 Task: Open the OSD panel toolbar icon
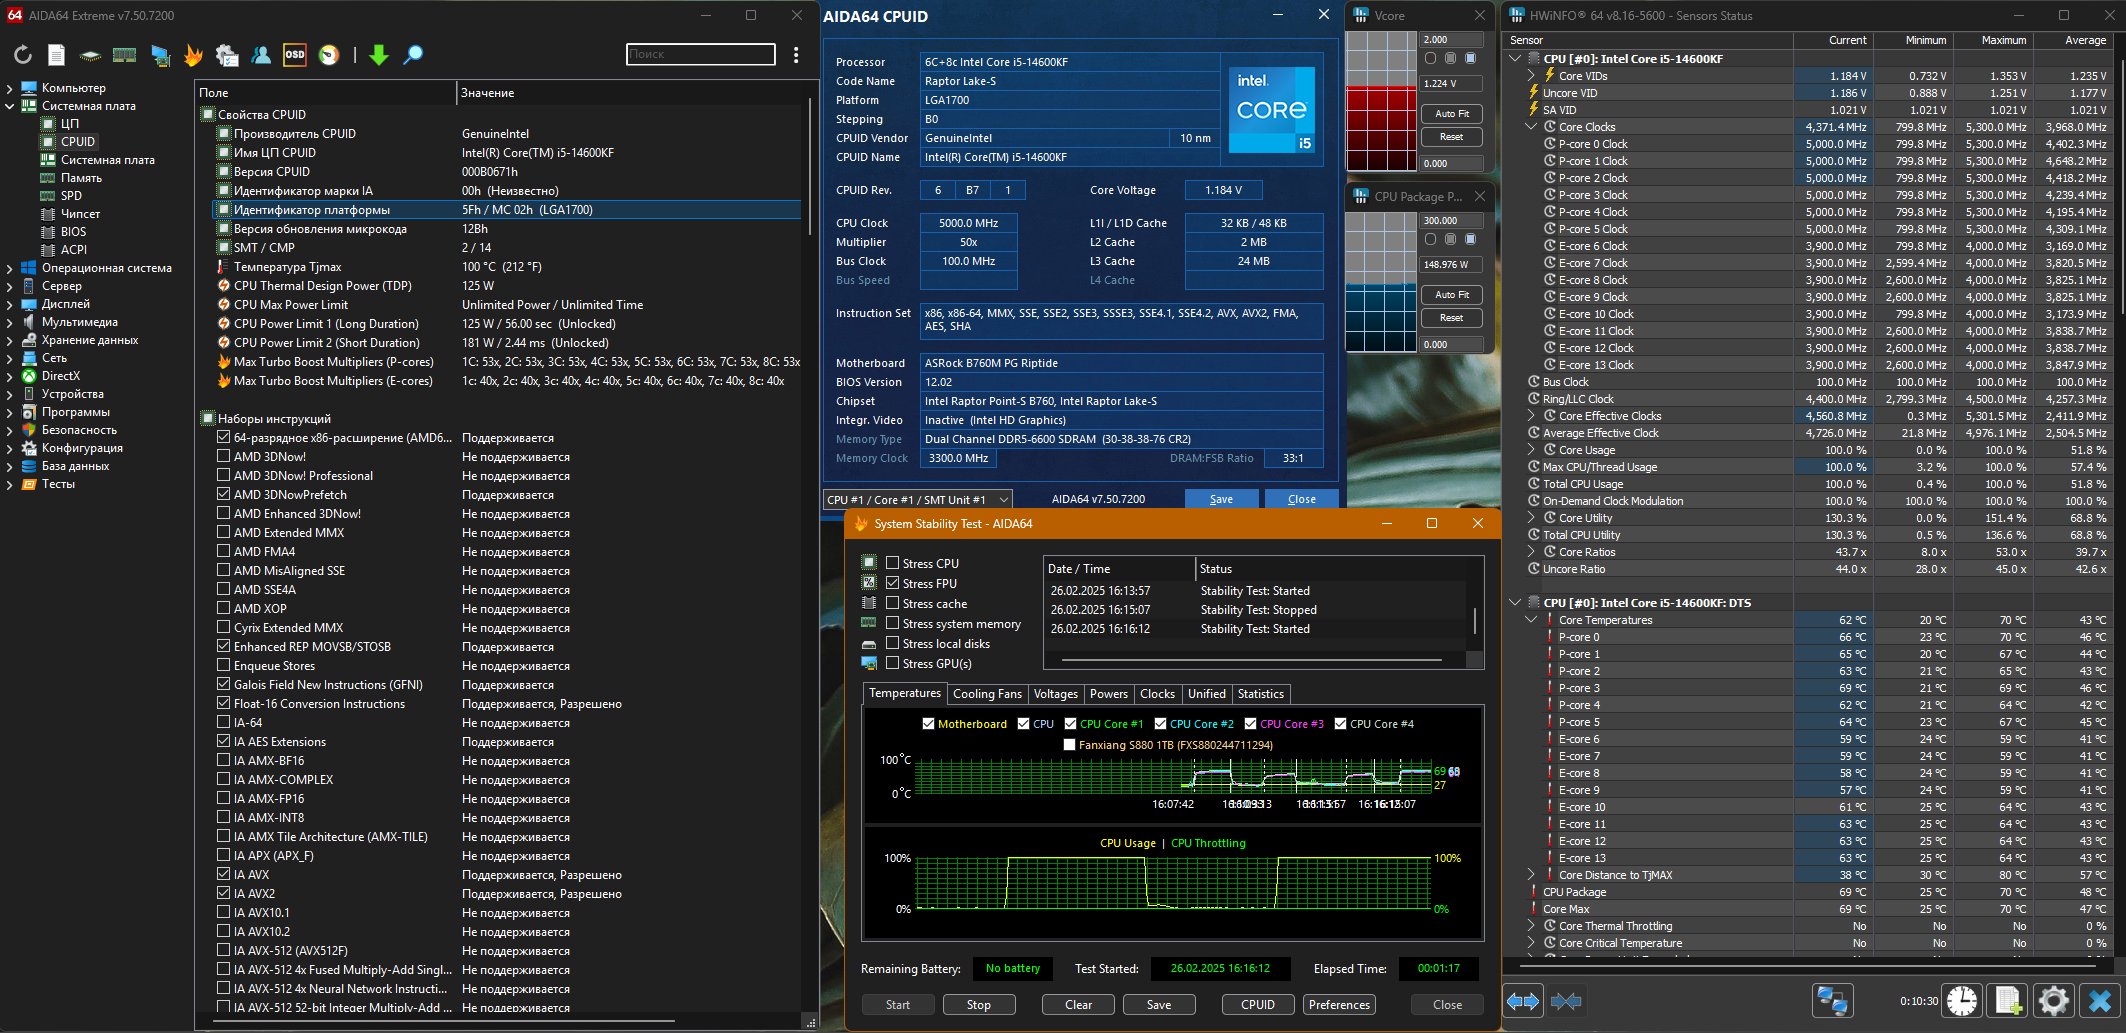(x=294, y=55)
